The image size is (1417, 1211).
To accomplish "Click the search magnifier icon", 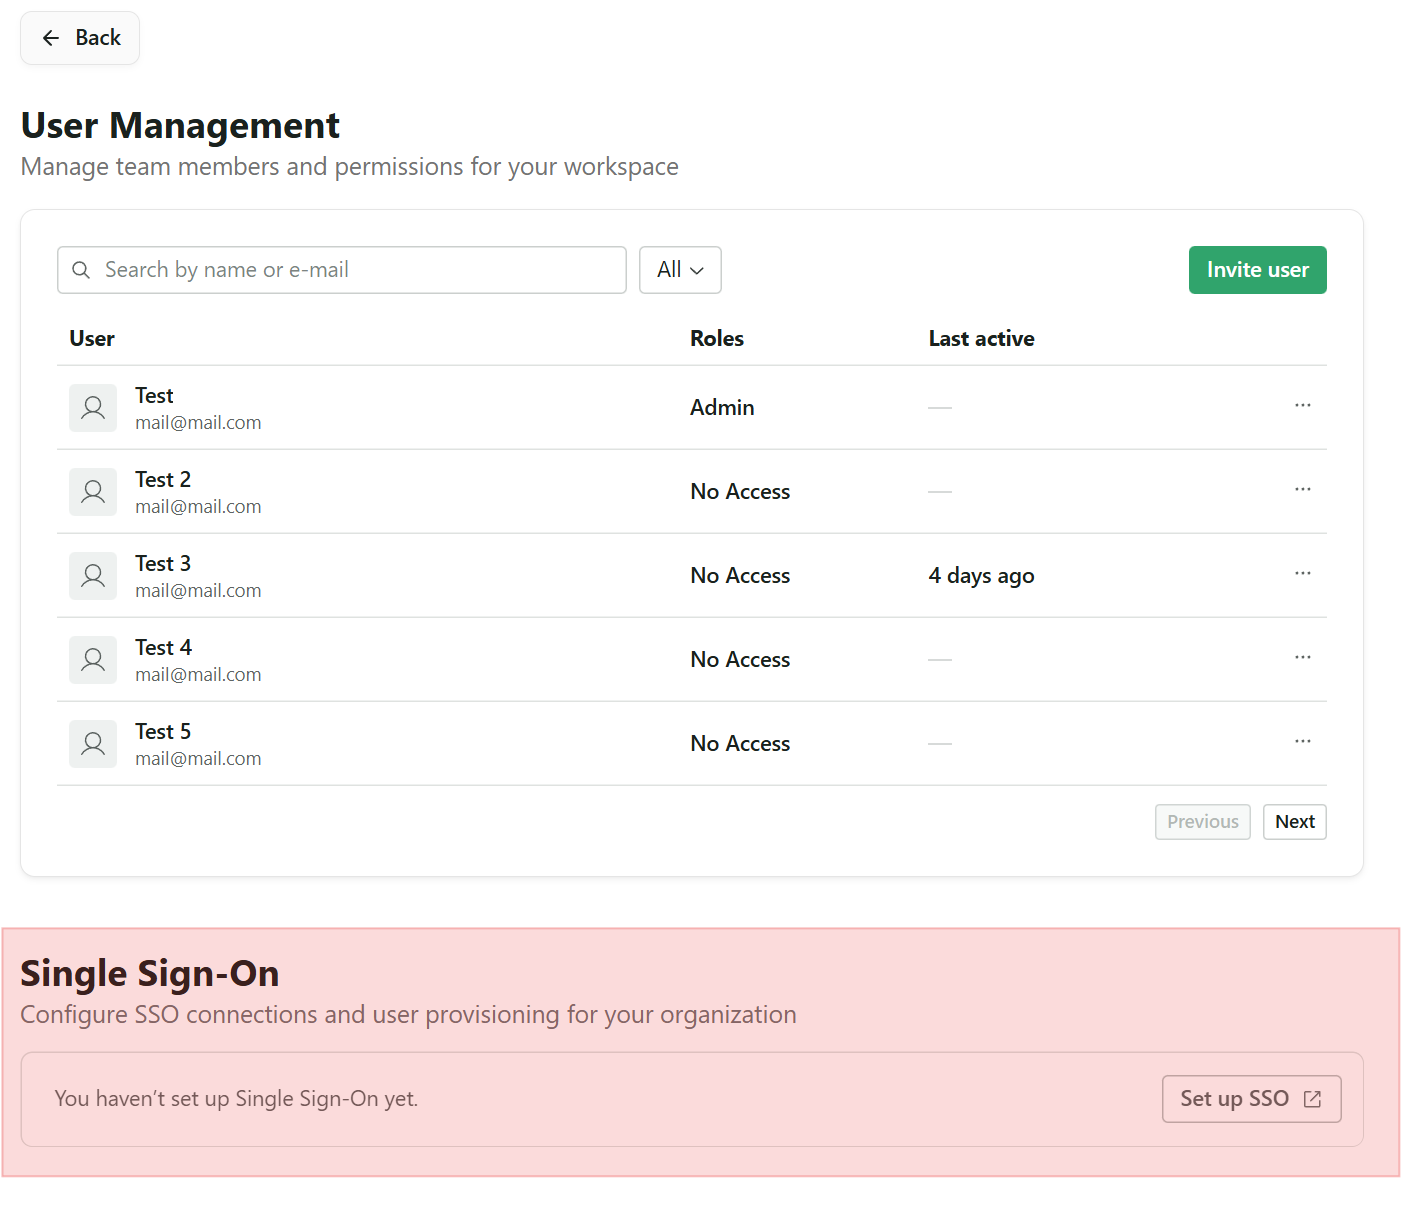I will tap(81, 270).
